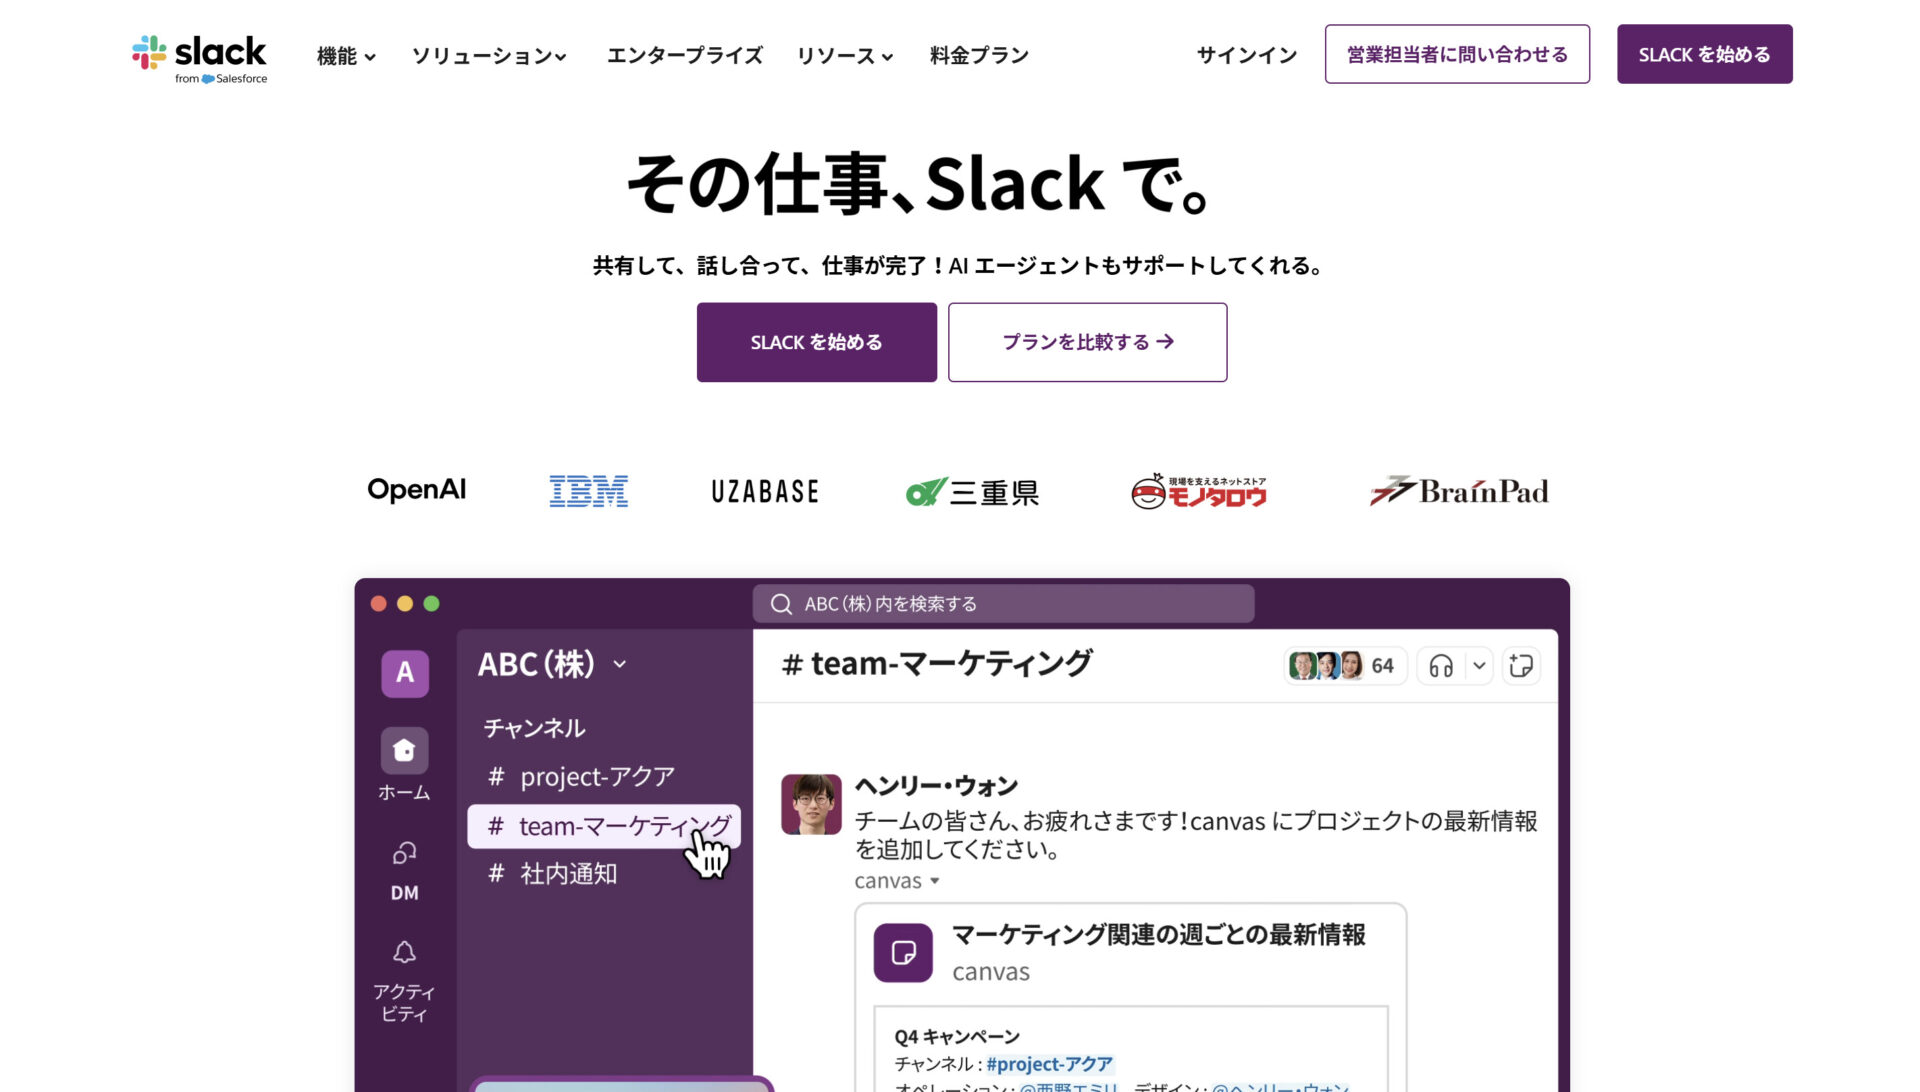Open the 機能 navigation dropdown
The image size is (1920, 1092).
click(x=345, y=57)
